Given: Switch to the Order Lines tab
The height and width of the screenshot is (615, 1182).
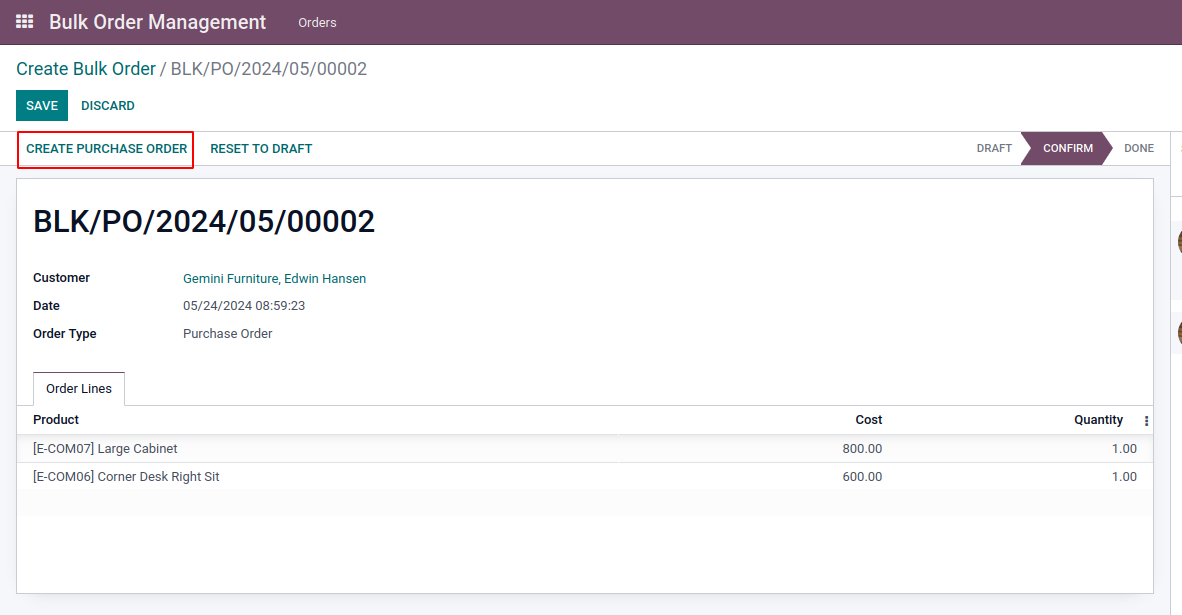Looking at the screenshot, I should pyautogui.click(x=79, y=388).
